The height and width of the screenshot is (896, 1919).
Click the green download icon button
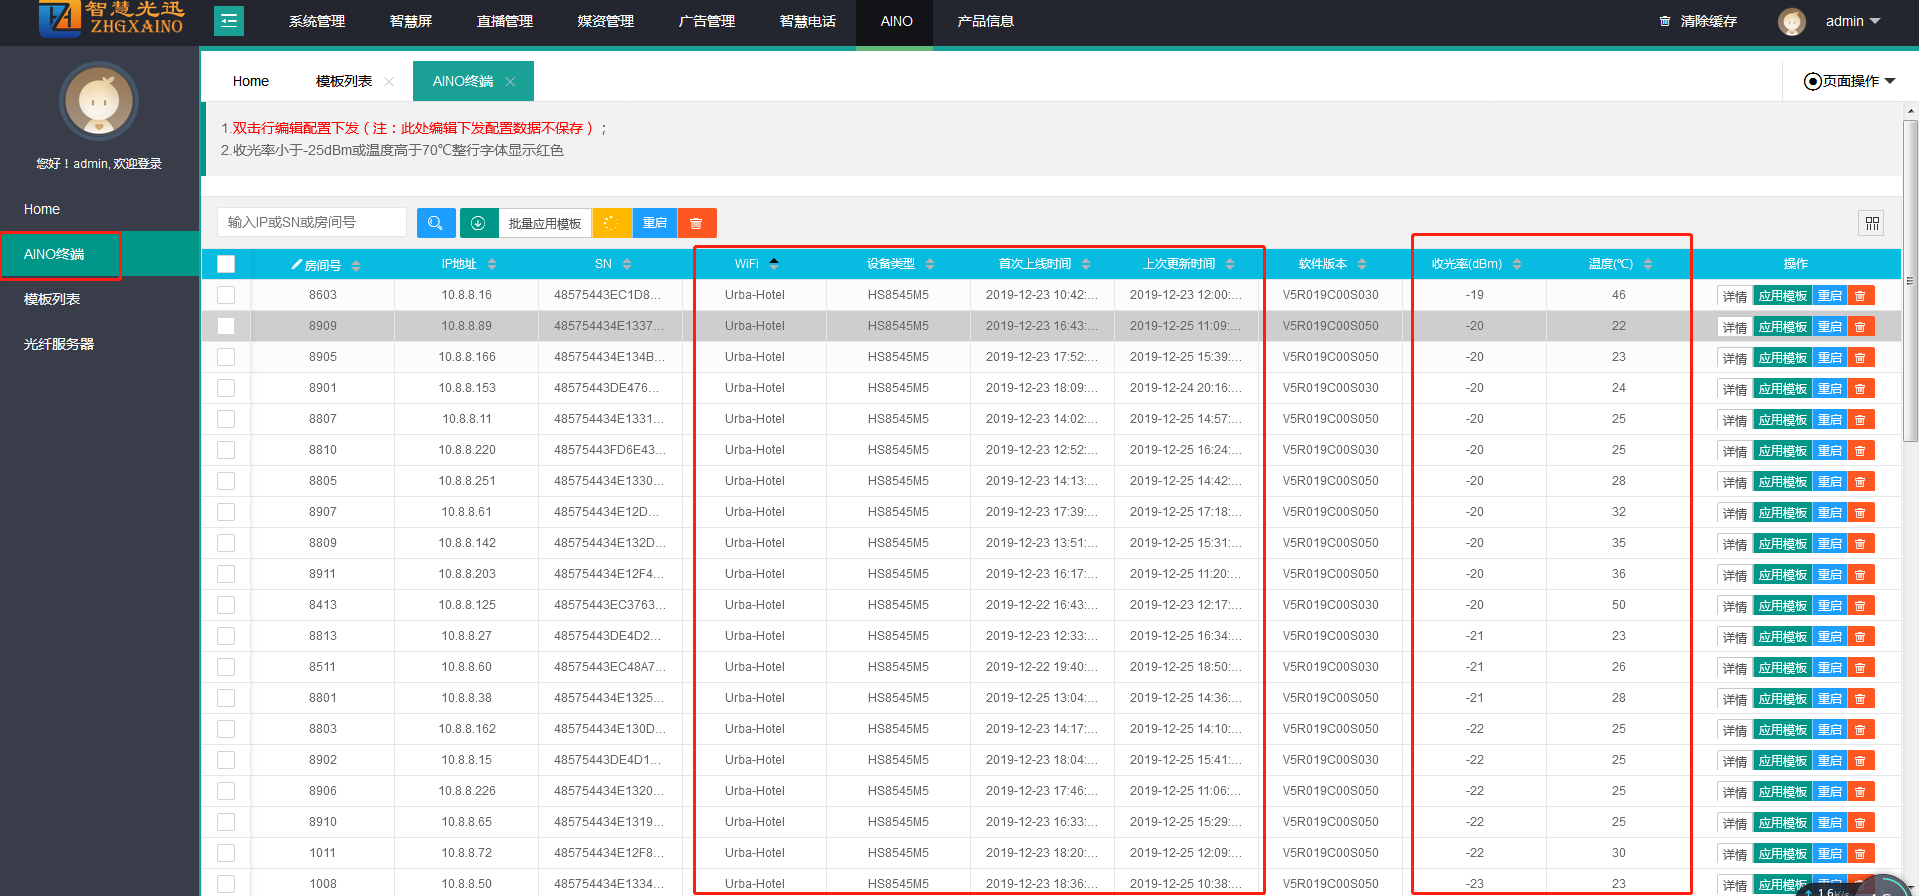pos(478,223)
